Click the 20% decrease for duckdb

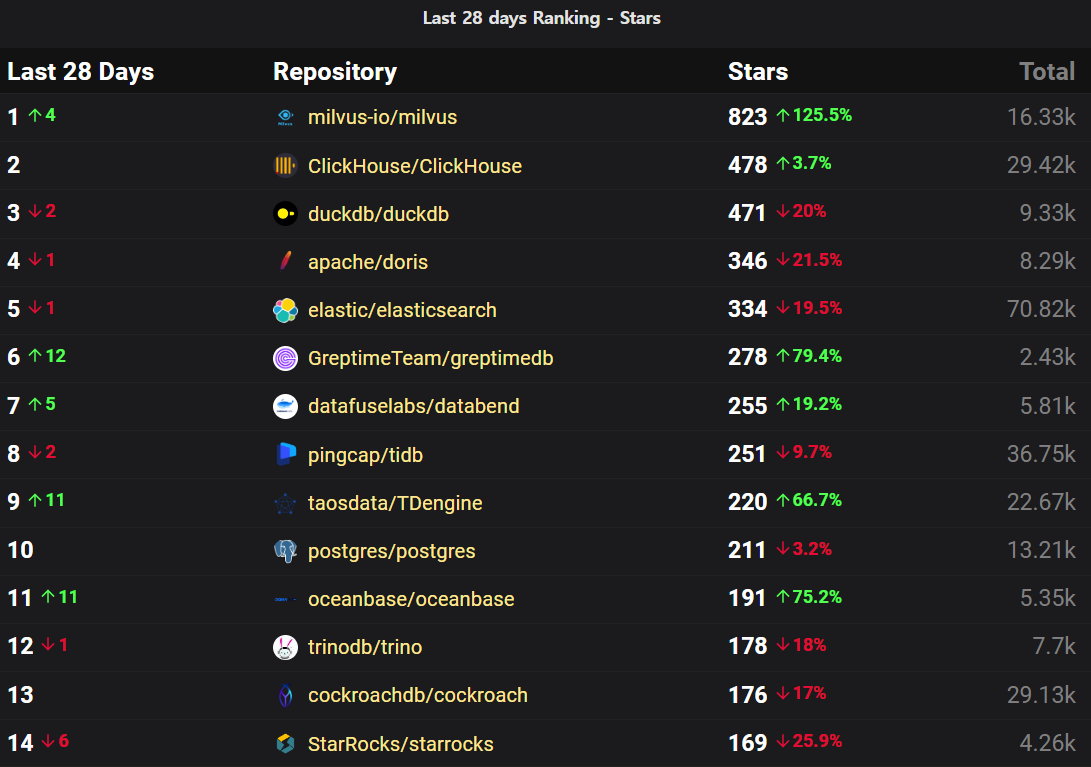pos(801,211)
